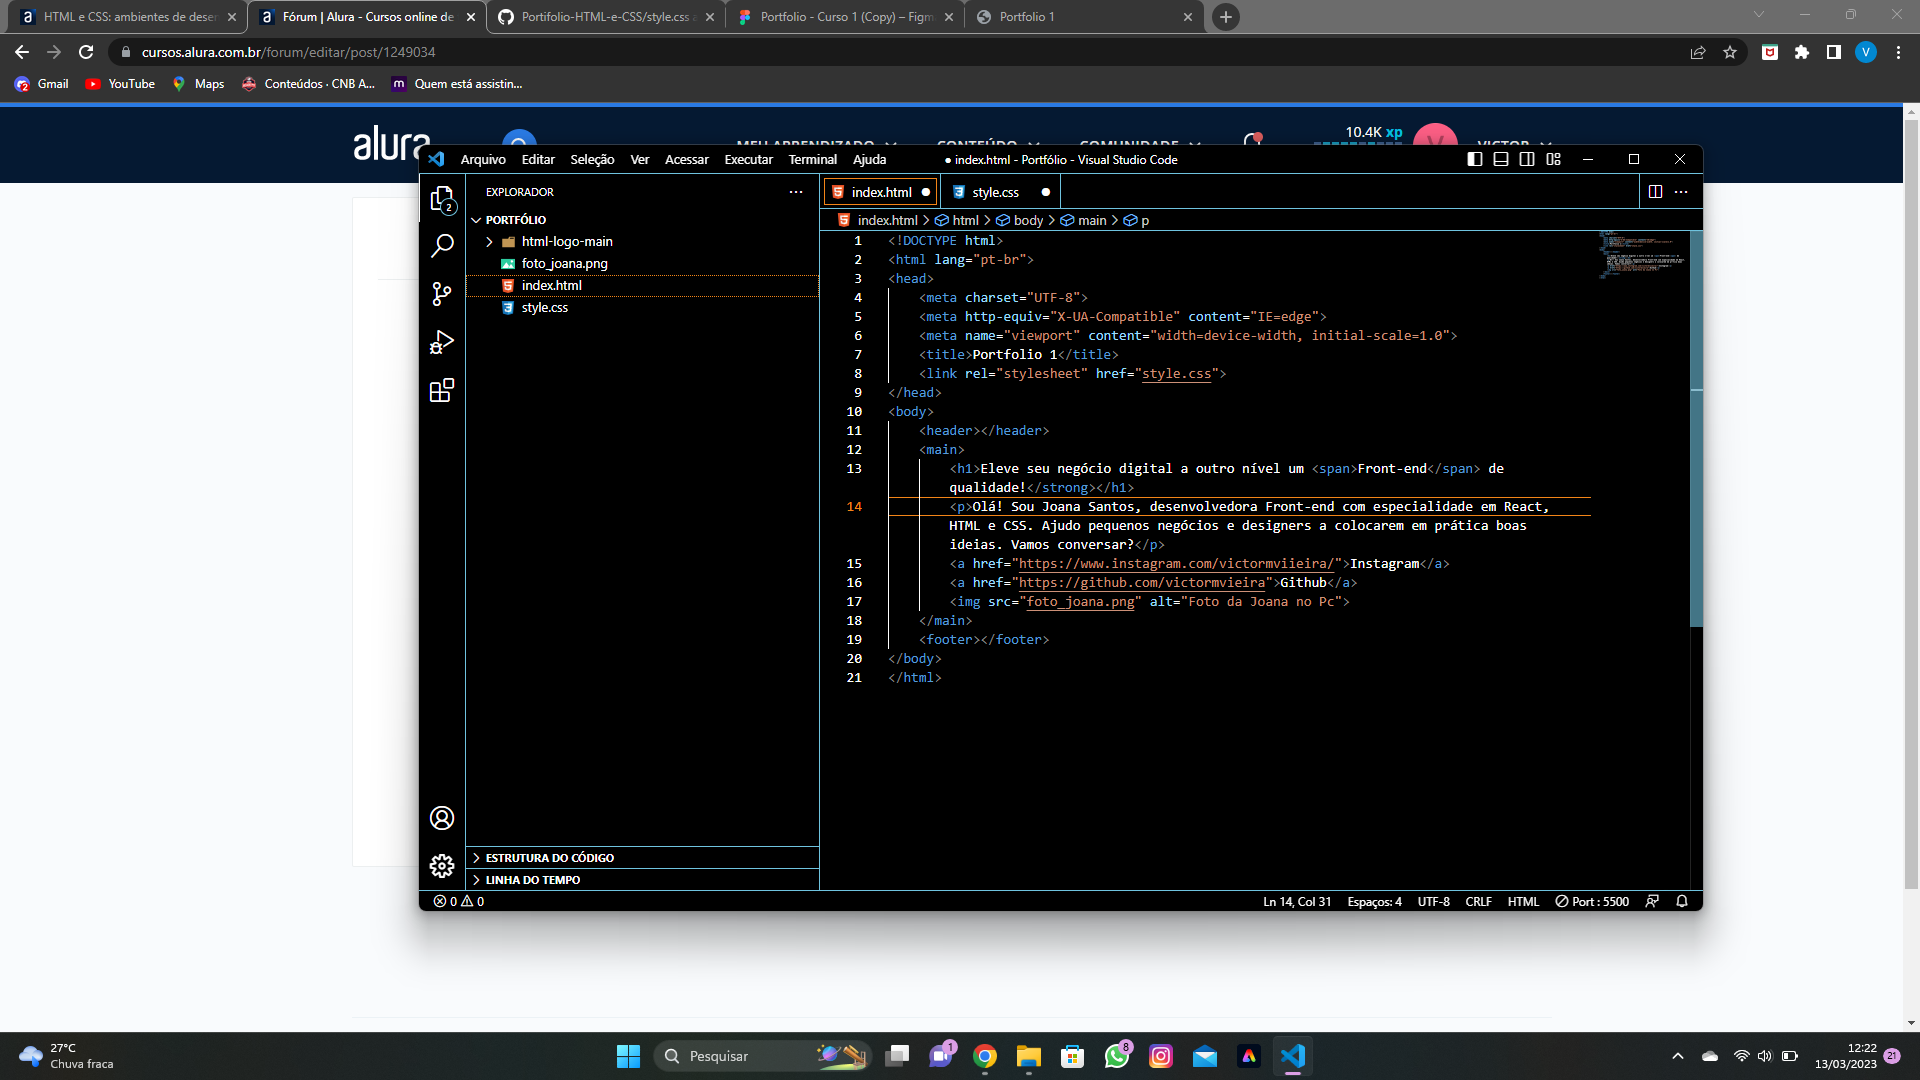Click Explorer more actions ellipsis
1920x1080 pixels.
tap(796, 192)
